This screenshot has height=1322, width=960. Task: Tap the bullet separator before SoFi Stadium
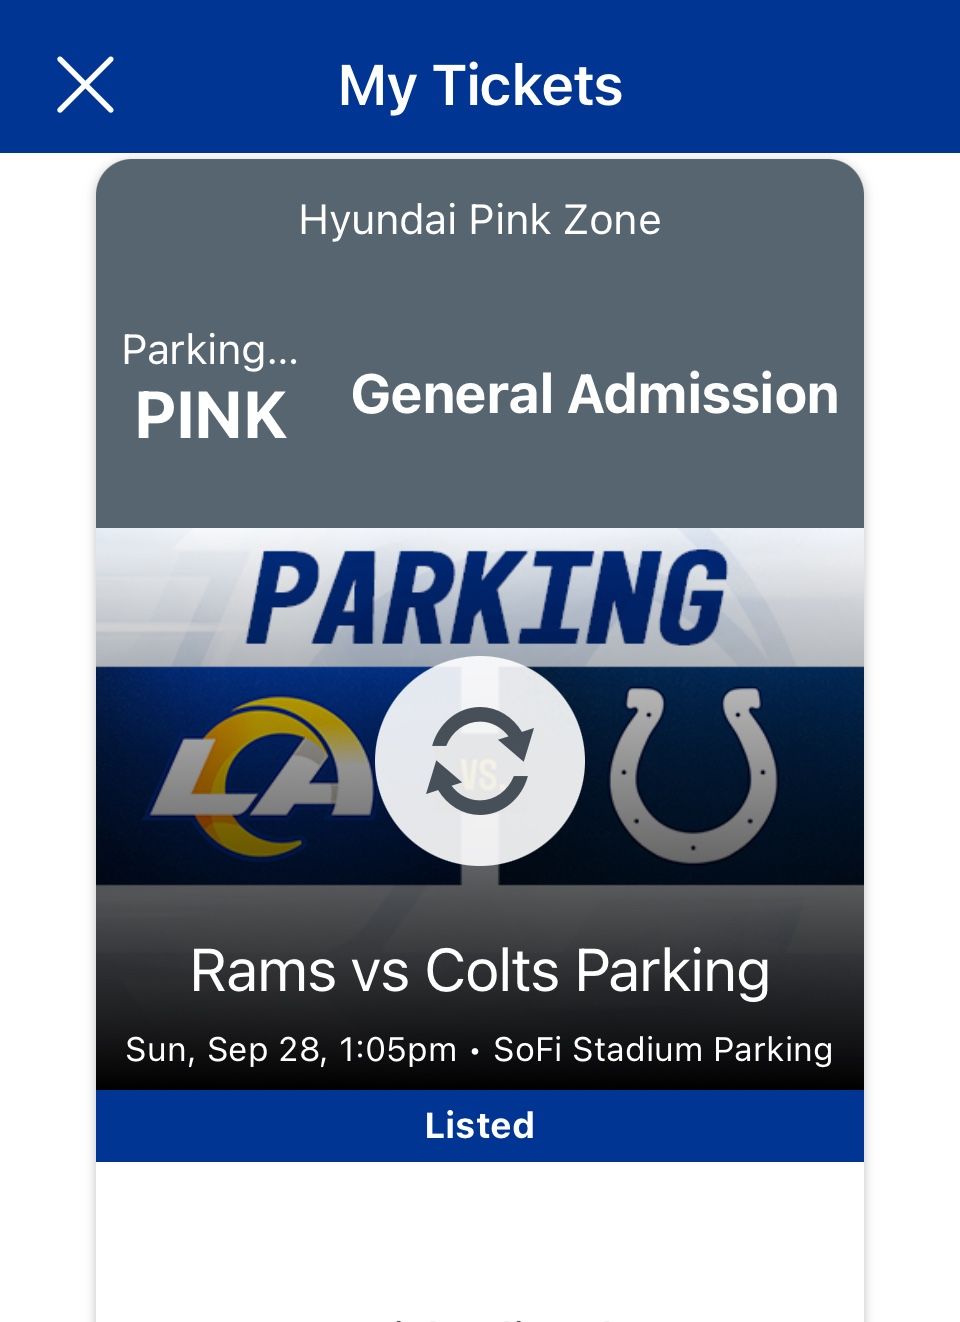tap(474, 1051)
